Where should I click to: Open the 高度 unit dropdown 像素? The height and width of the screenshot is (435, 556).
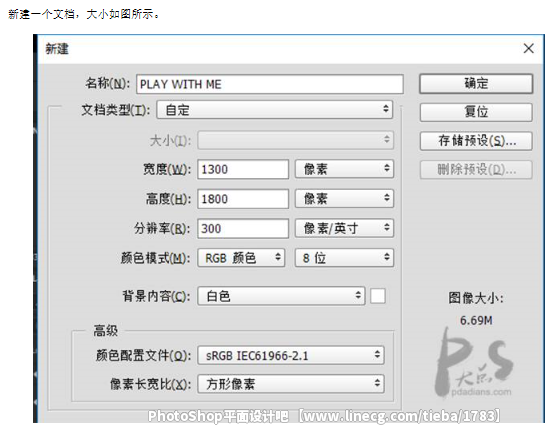click(x=344, y=199)
